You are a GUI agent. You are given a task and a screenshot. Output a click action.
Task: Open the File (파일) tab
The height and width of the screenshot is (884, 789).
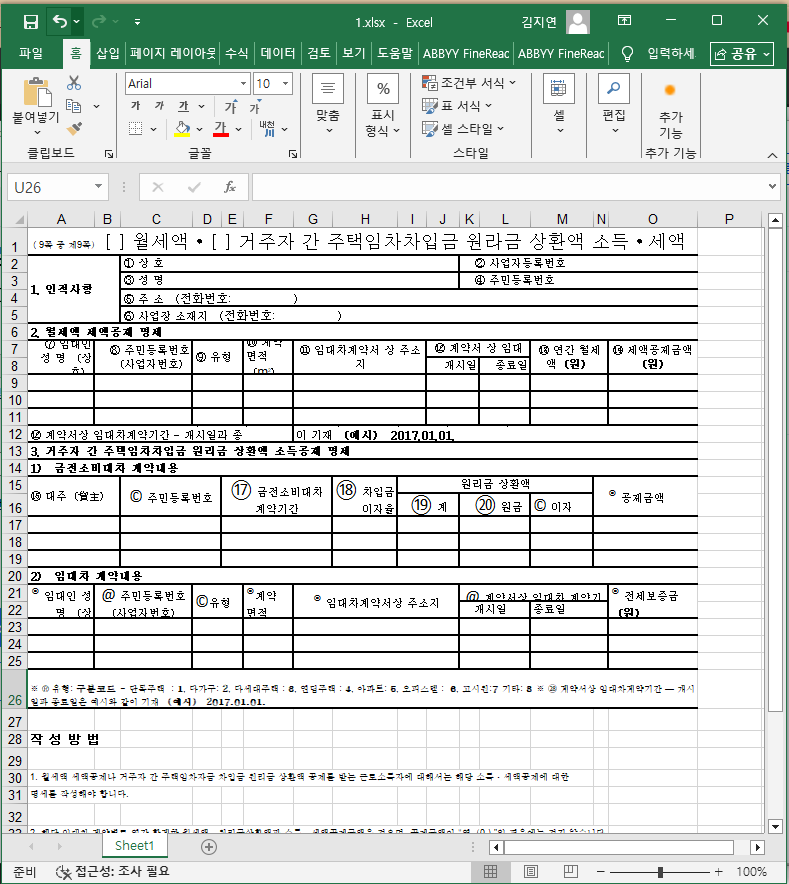point(30,54)
